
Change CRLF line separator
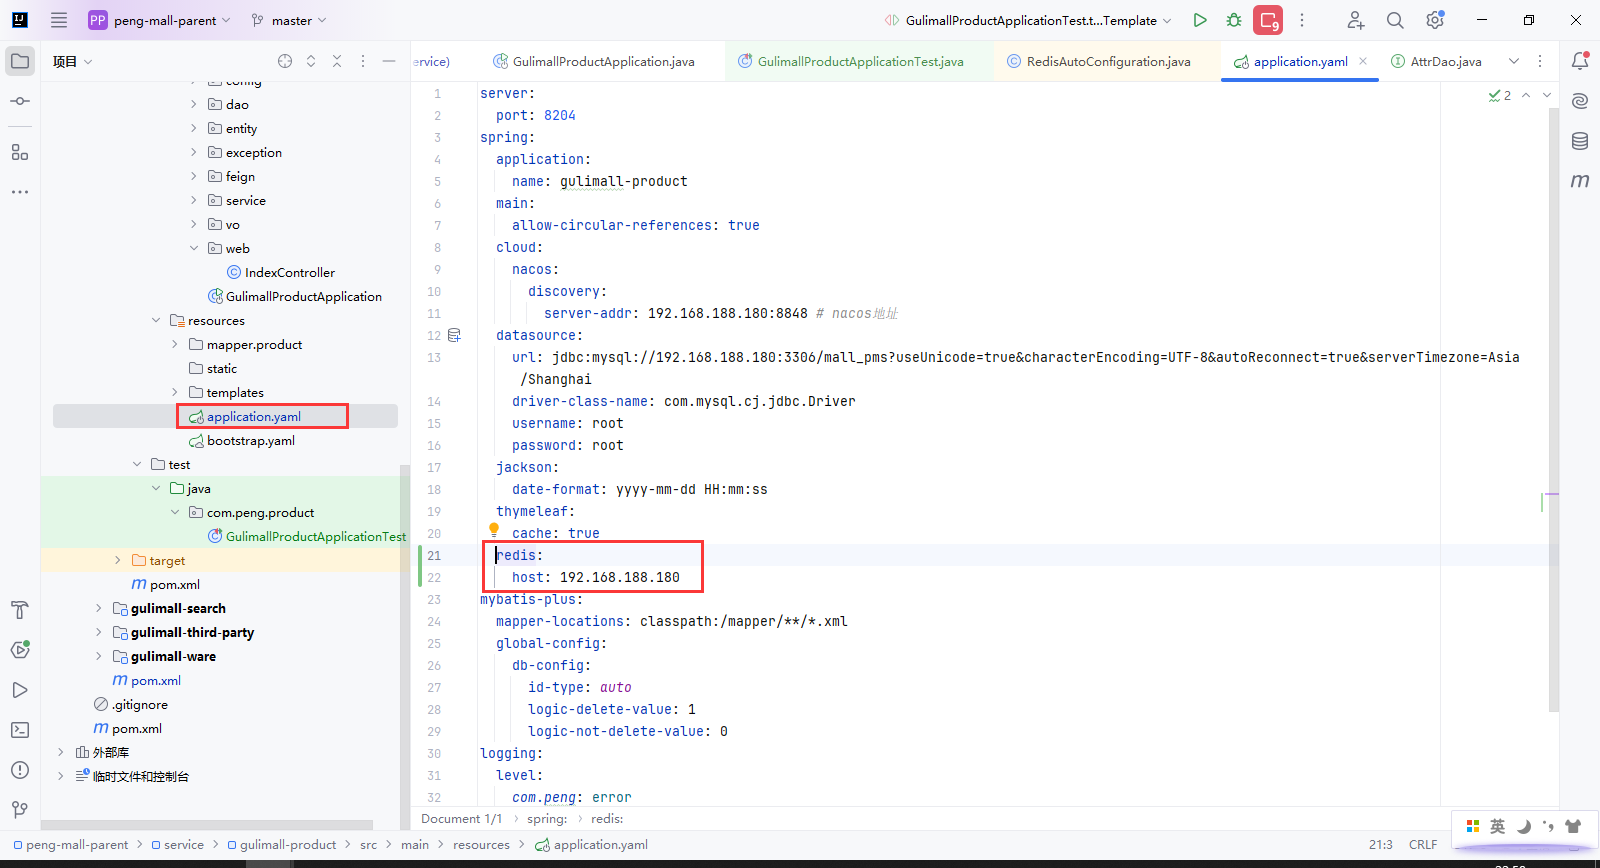(x=1423, y=845)
